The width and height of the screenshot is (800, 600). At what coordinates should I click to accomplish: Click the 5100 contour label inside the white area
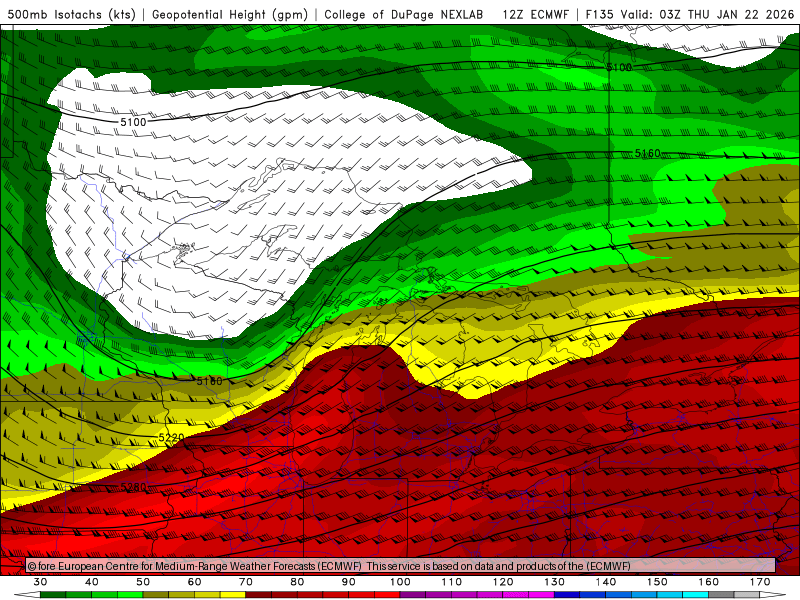(x=133, y=122)
